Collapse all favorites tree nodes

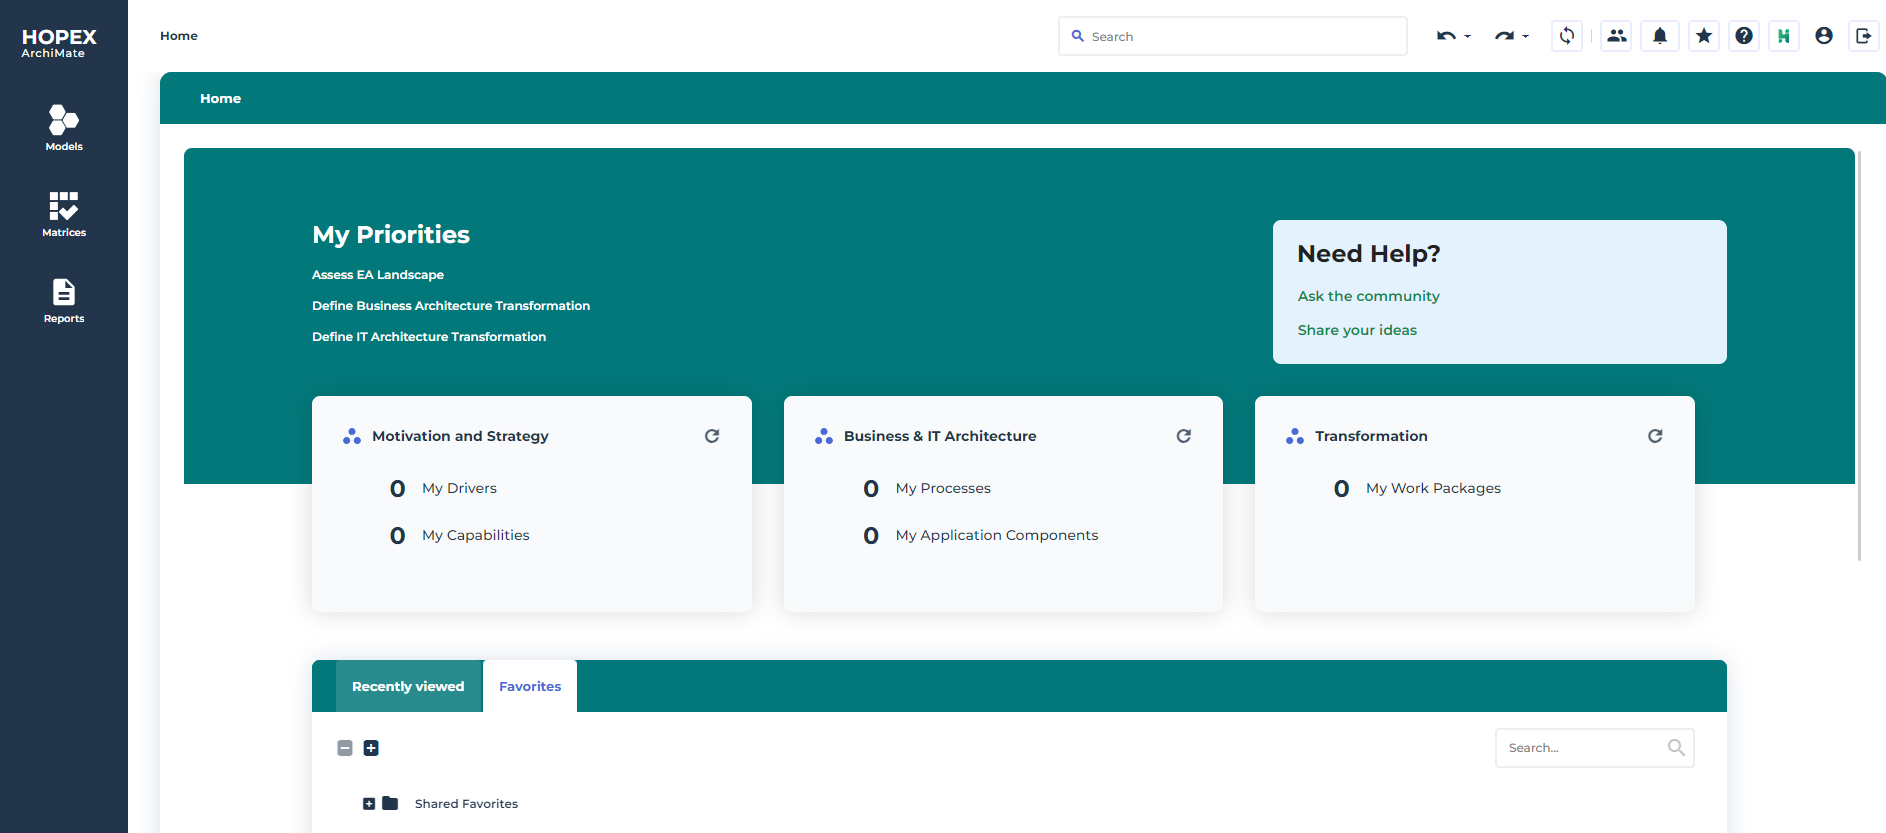pyautogui.click(x=345, y=748)
